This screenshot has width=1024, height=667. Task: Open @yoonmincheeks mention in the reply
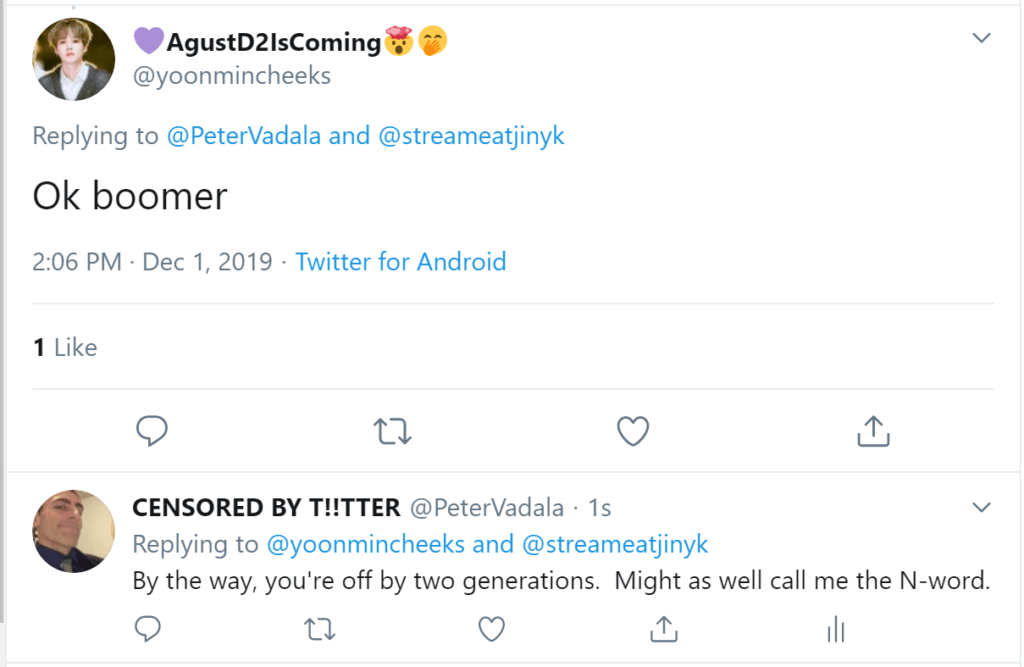(365, 544)
